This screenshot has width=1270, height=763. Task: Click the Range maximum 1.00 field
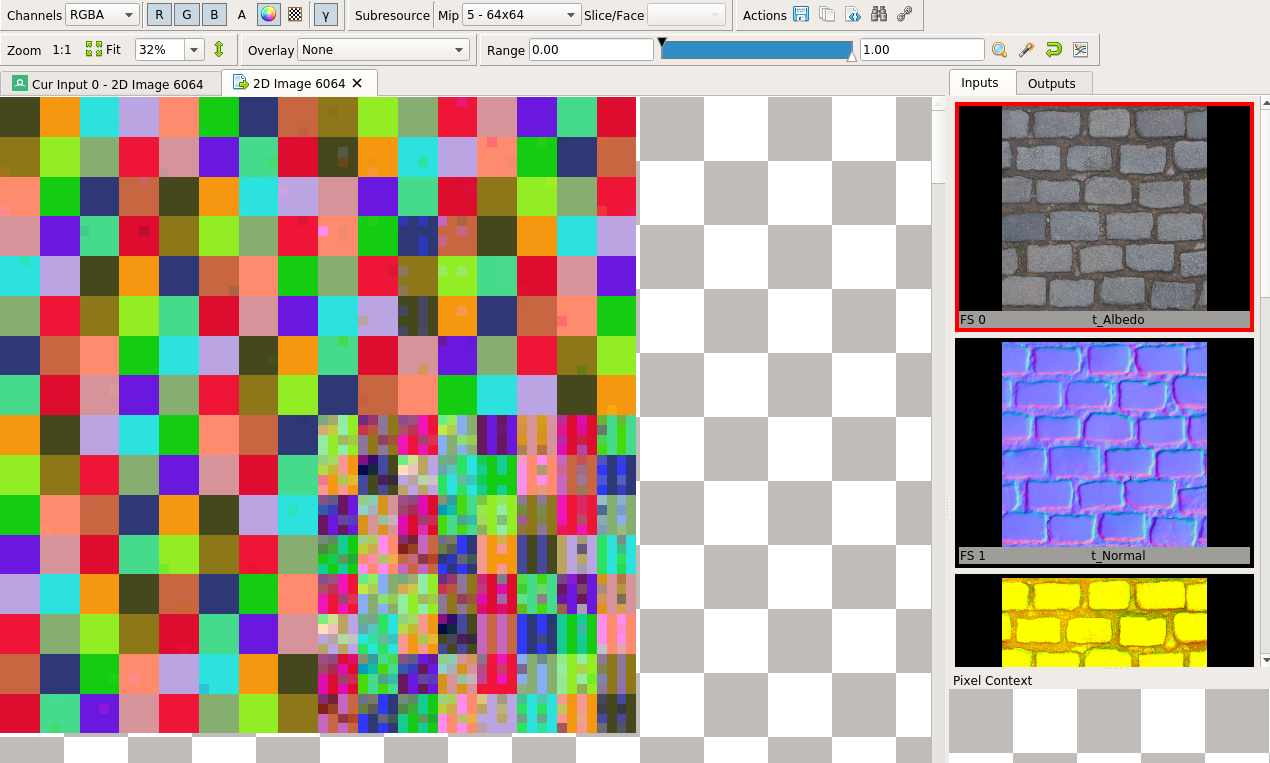click(922, 50)
